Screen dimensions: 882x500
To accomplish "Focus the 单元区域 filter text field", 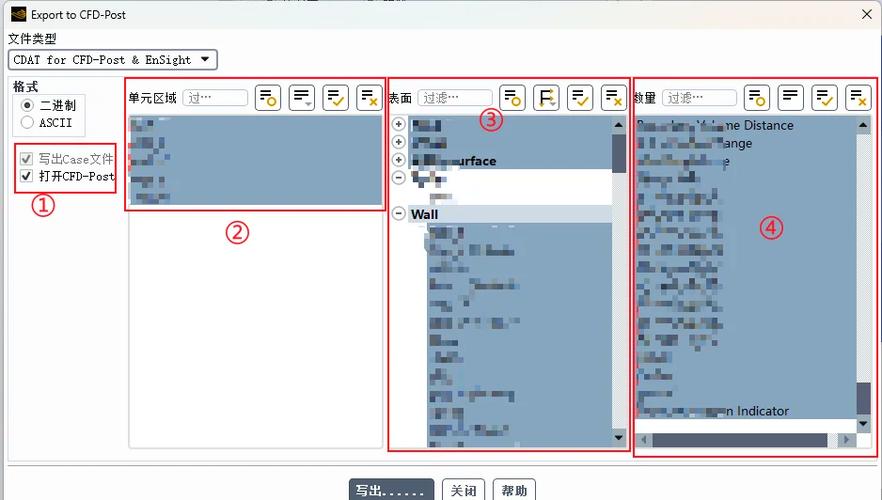I will coord(215,98).
